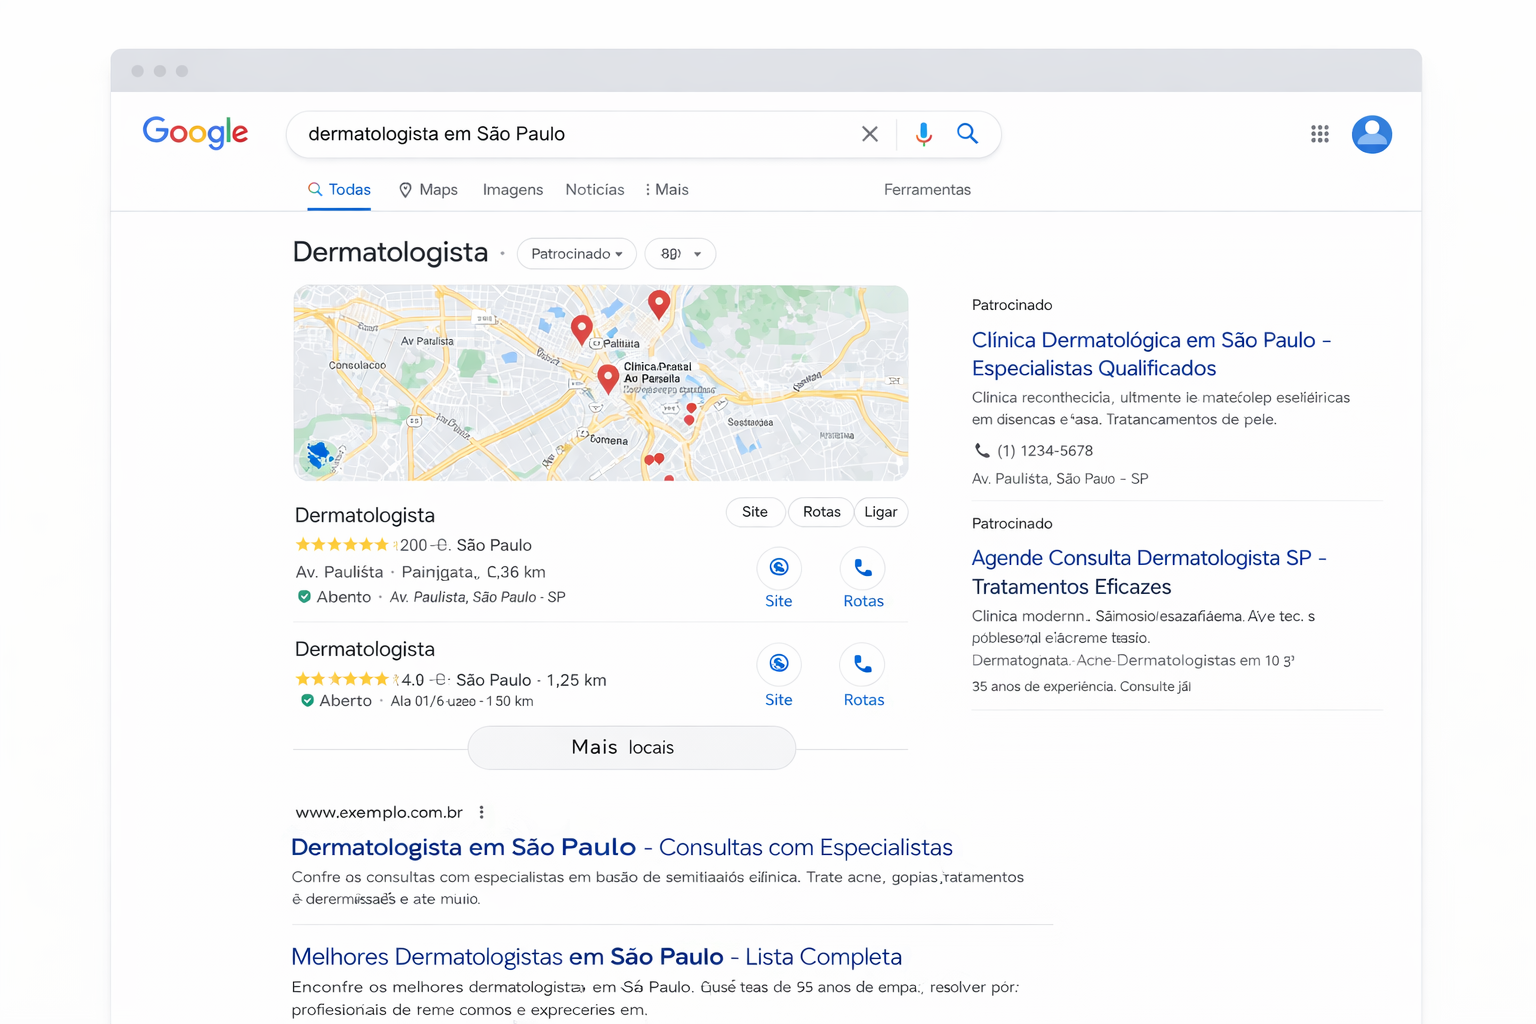Show more listings with Mais locais
The height and width of the screenshot is (1024, 1536).
point(631,747)
